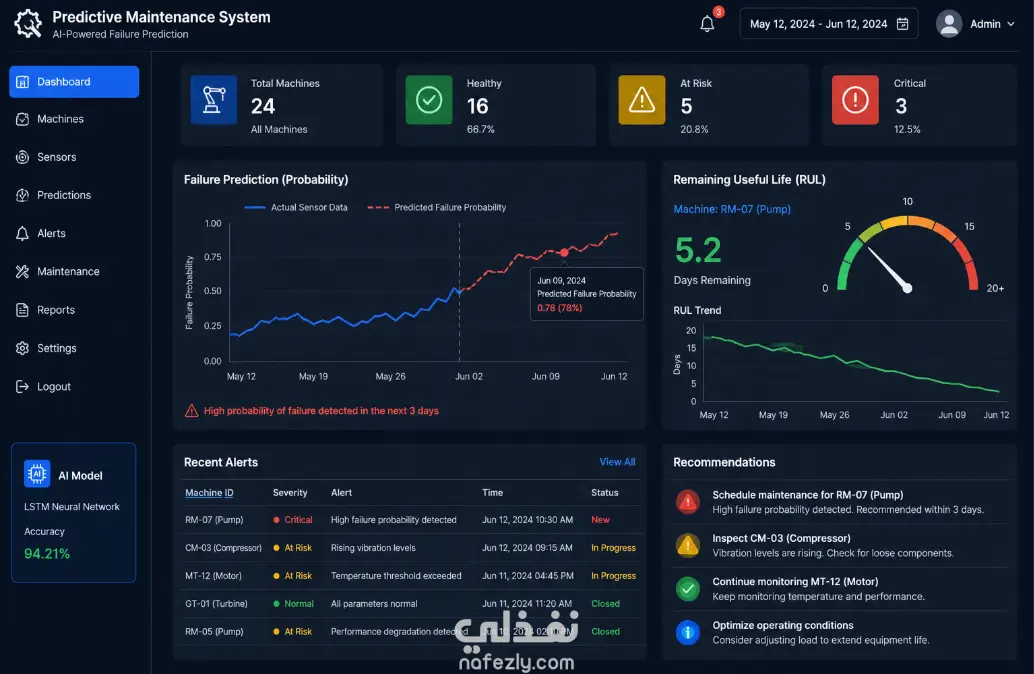Click the calendar icon in date range
Viewport: 1034px width, 674px height.
[902, 24]
